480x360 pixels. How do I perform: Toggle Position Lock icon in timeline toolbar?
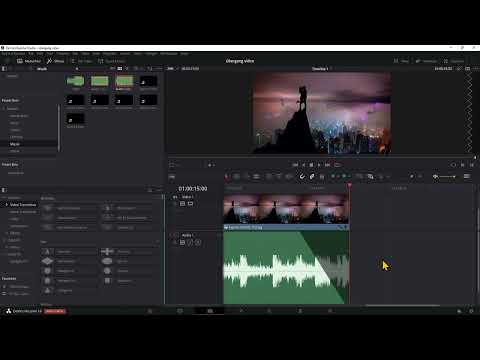(x=322, y=177)
